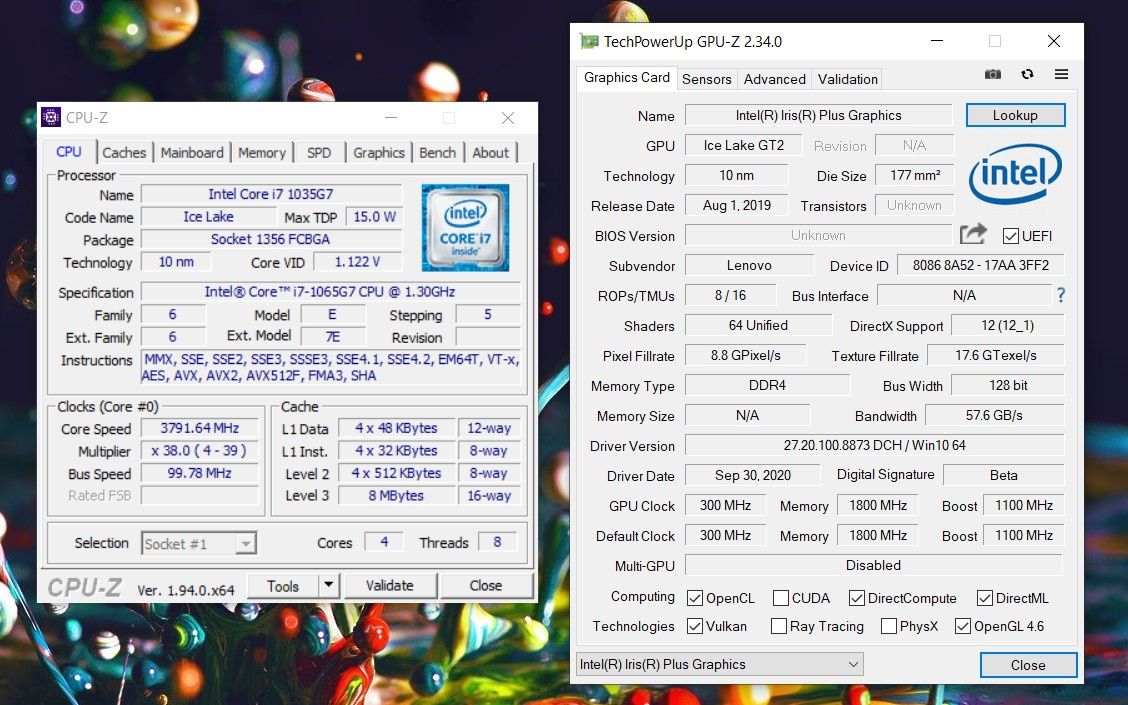Select the Graphics Card tab in GPU-Z
This screenshot has height=705, width=1128.
tap(627, 78)
